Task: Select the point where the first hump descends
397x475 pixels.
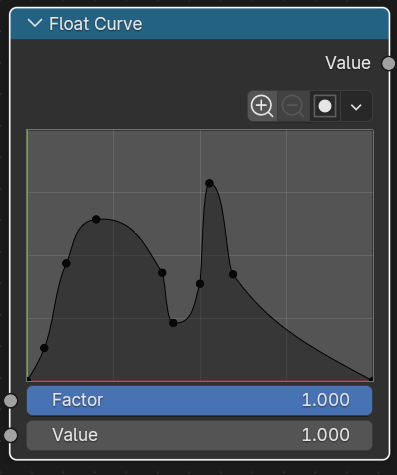Action: tap(162, 273)
